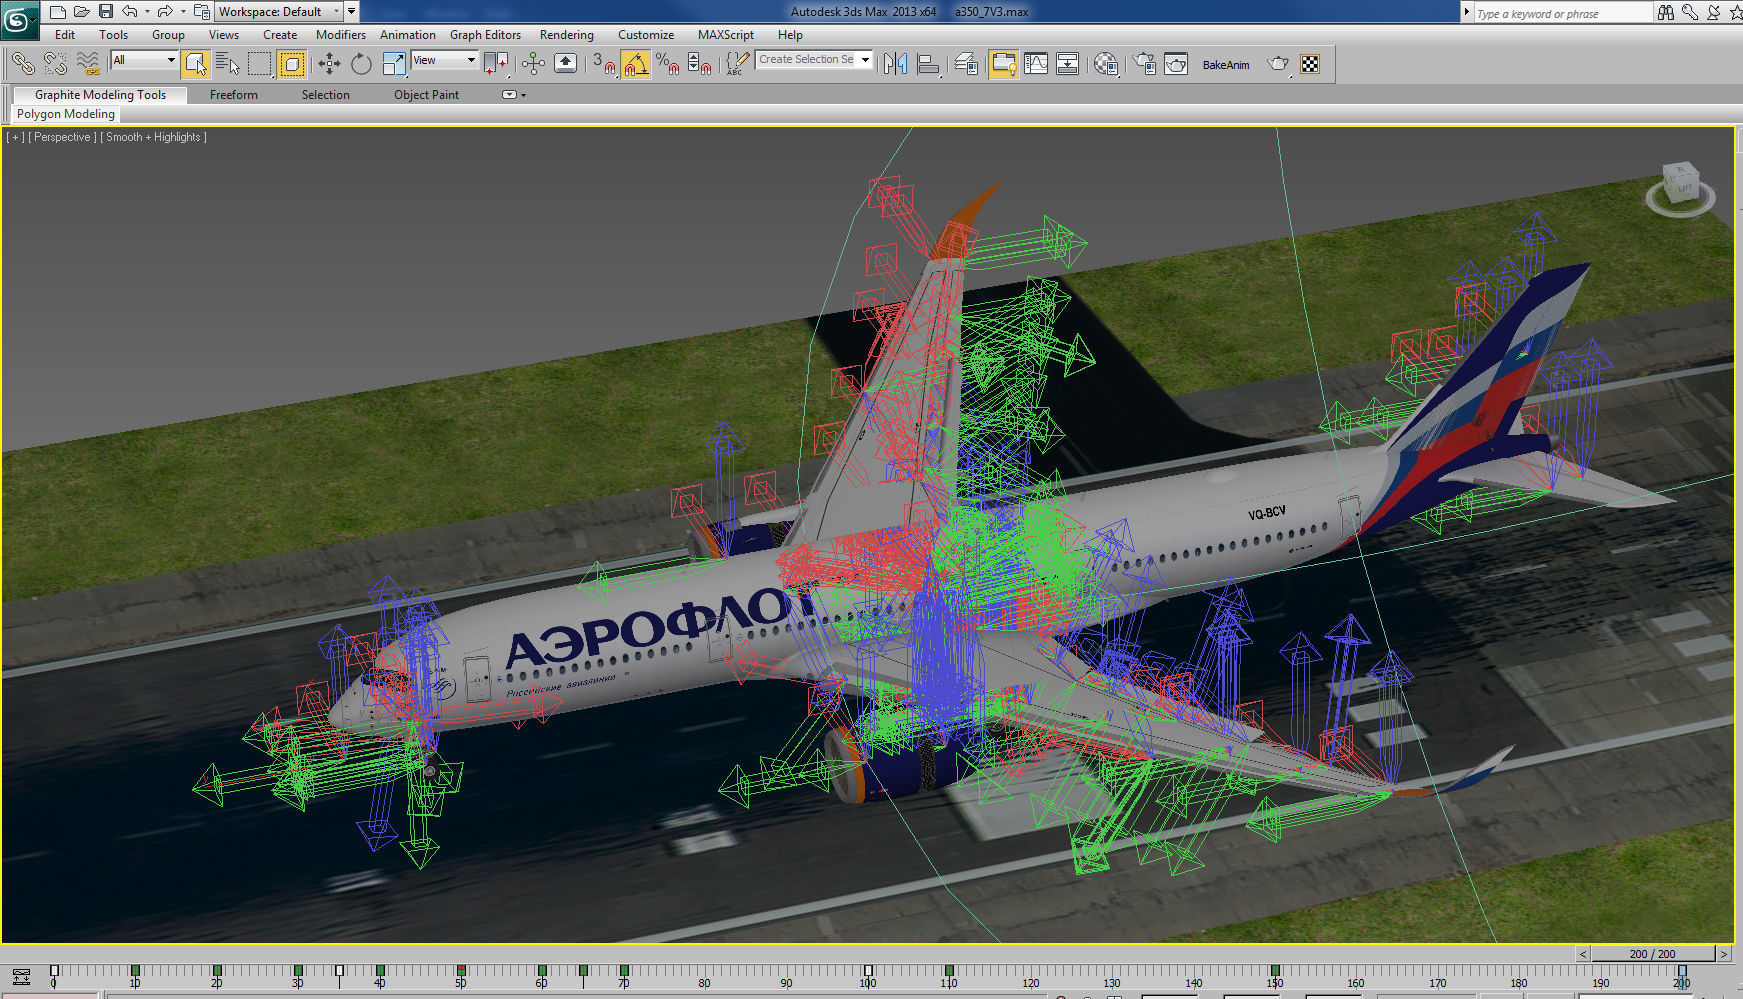Choose the Rectangular Selection Region tool
1743x999 pixels.
point(259,64)
